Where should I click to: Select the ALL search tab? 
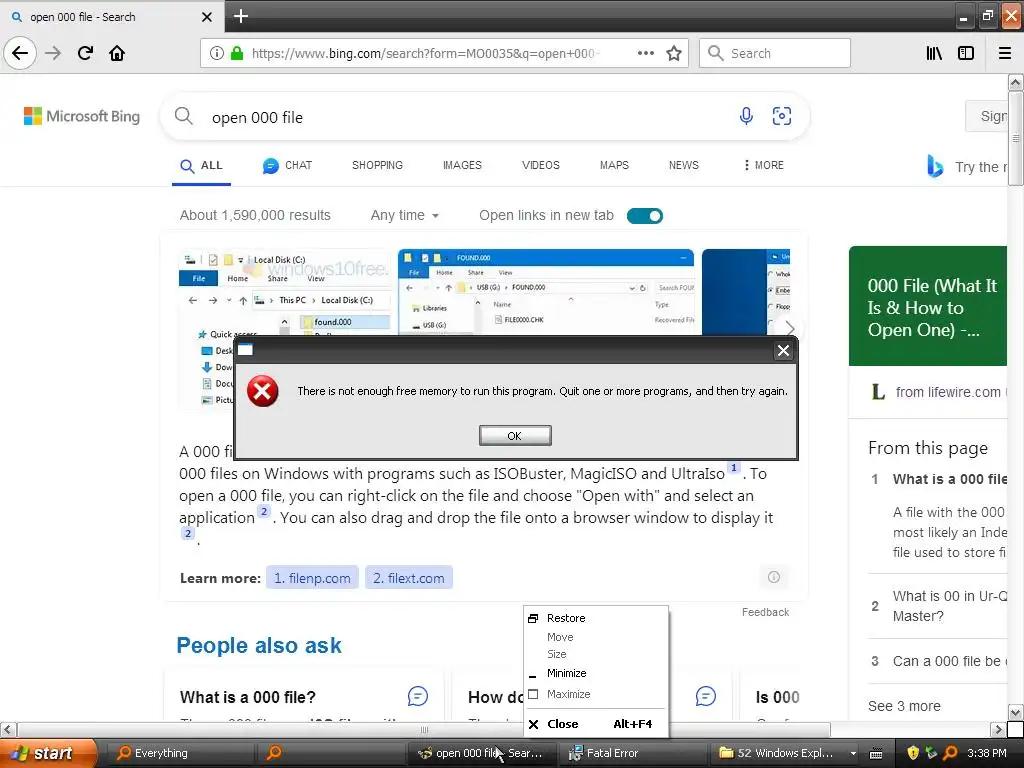202,166
